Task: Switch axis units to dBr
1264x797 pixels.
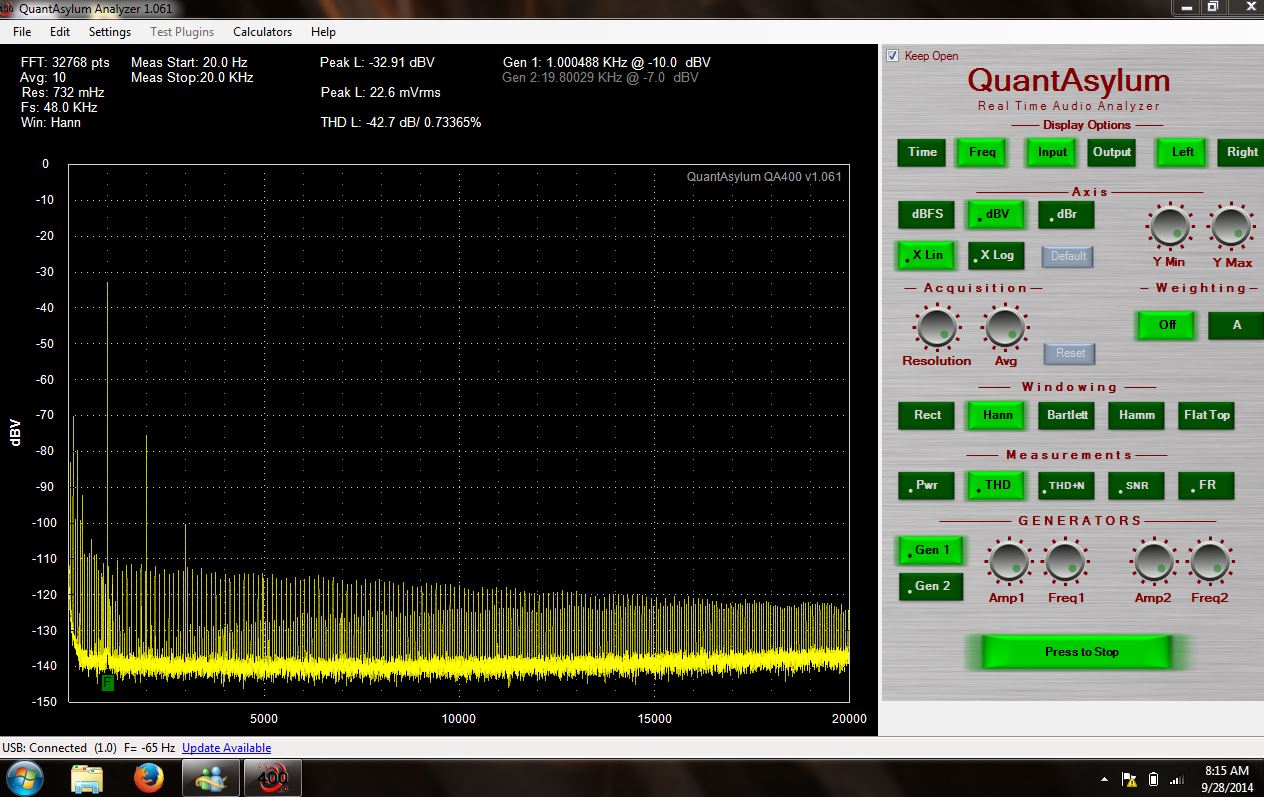Action: [1066, 214]
